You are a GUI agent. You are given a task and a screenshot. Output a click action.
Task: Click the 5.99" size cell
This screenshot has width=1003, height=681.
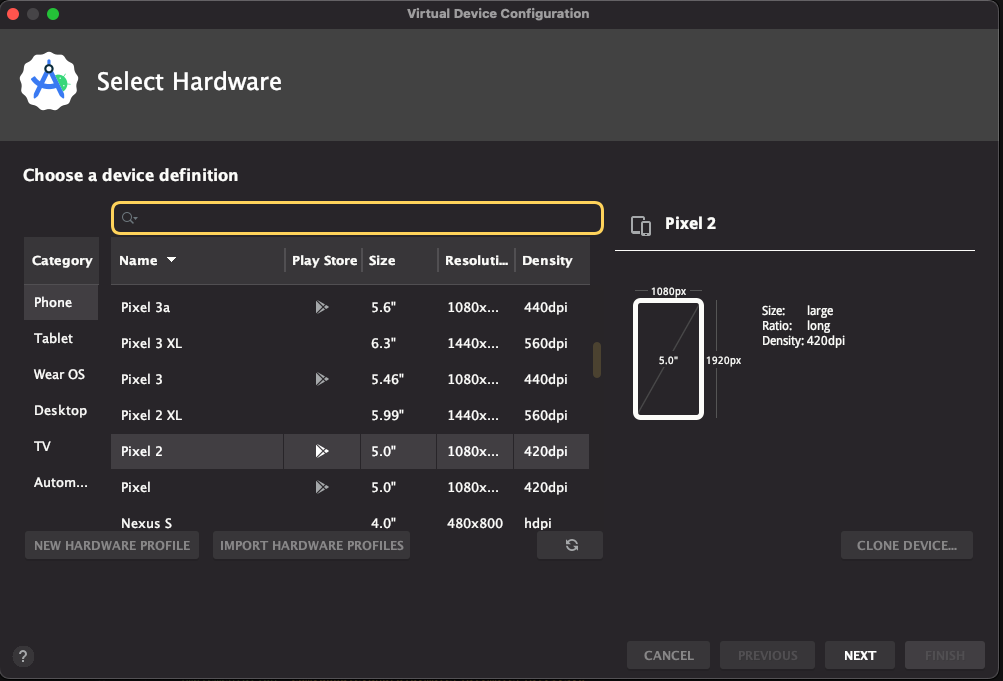tap(387, 415)
